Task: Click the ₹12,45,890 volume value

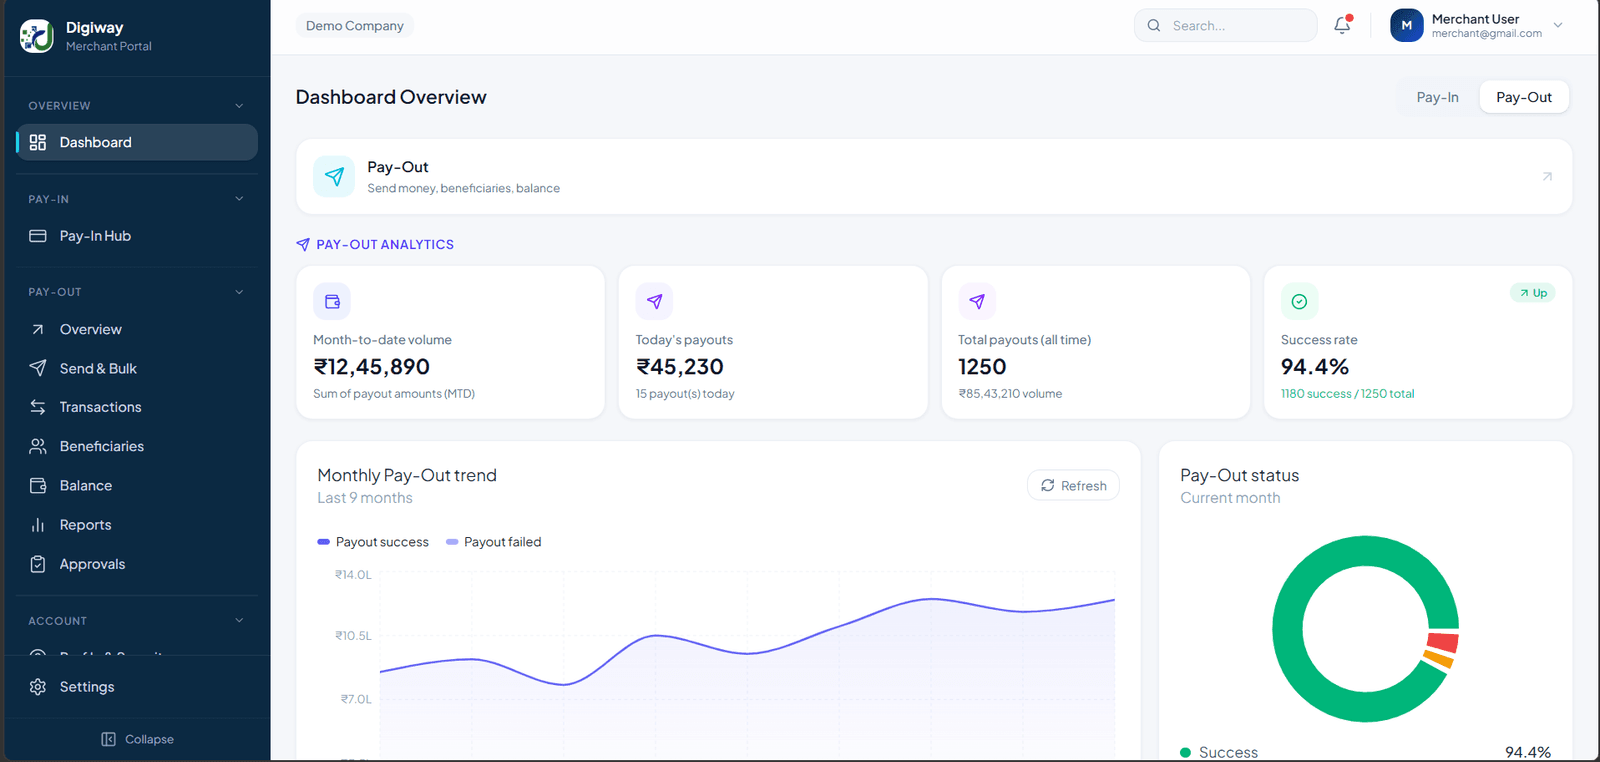Action: [x=372, y=367]
